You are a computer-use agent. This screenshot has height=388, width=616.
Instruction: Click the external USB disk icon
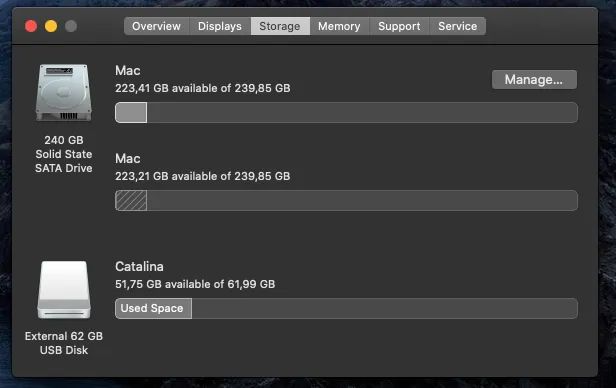tap(64, 289)
